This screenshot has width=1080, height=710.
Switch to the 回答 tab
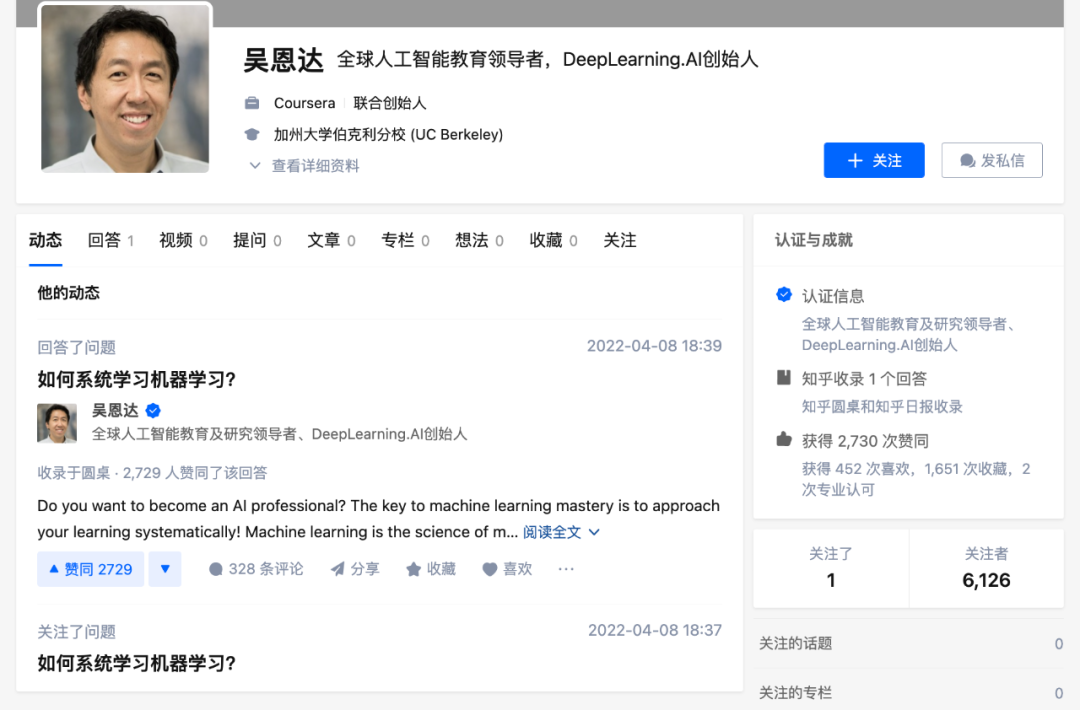(x=104, y=240)
